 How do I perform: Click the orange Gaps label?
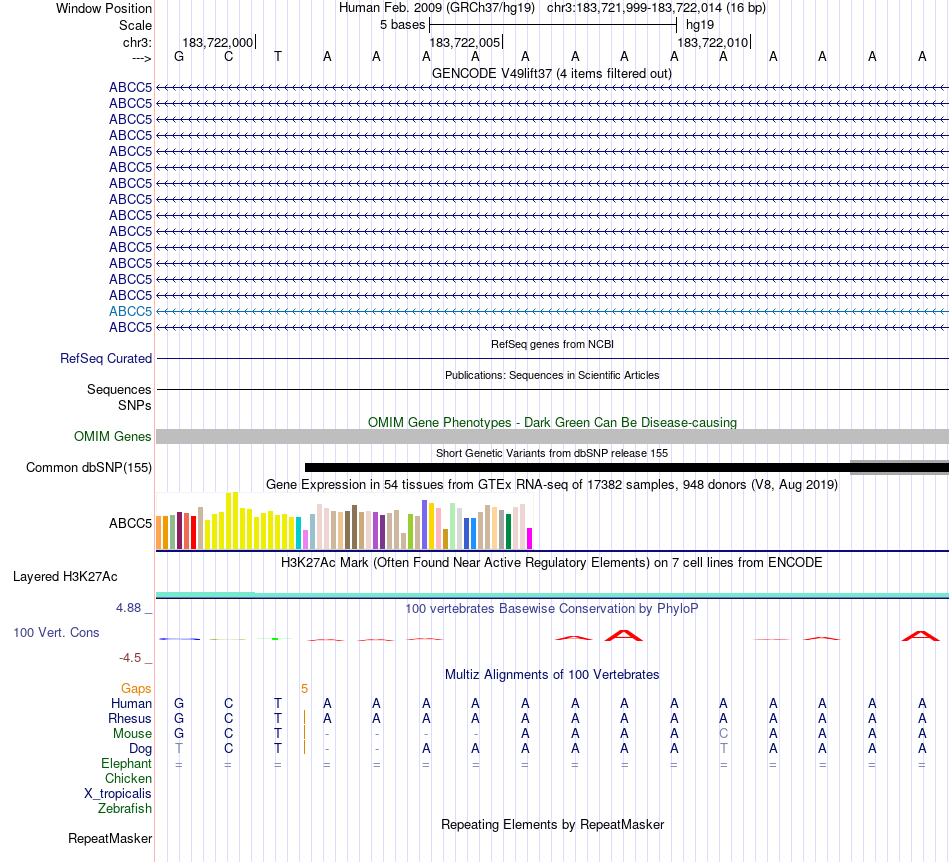pos(136,689)
